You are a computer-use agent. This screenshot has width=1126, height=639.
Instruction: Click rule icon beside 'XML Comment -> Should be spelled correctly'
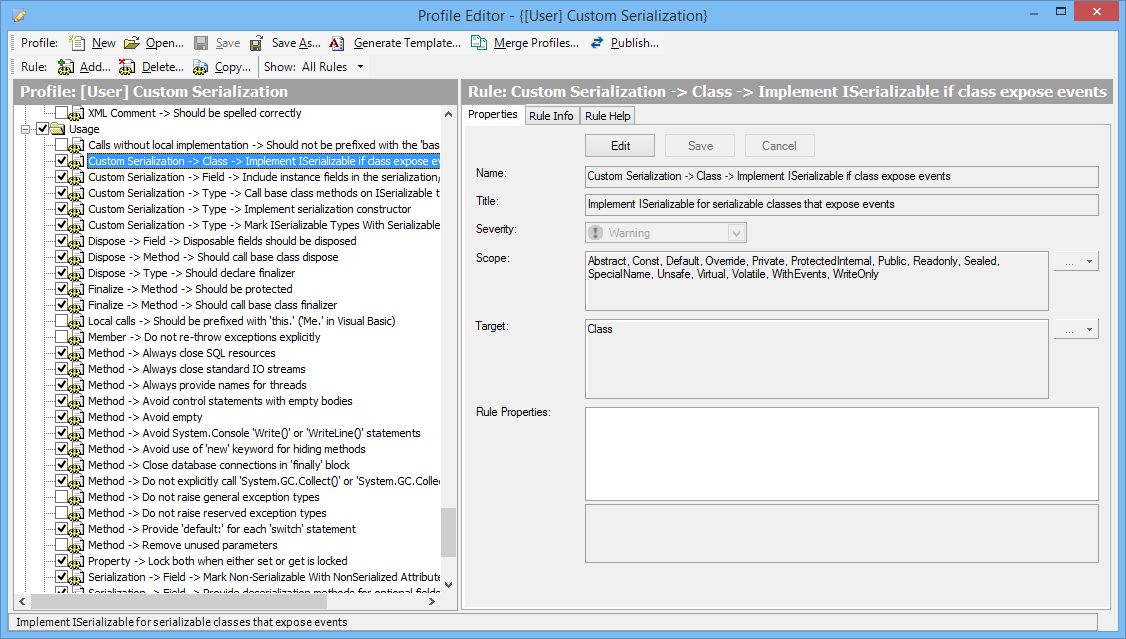coord(75,113)
